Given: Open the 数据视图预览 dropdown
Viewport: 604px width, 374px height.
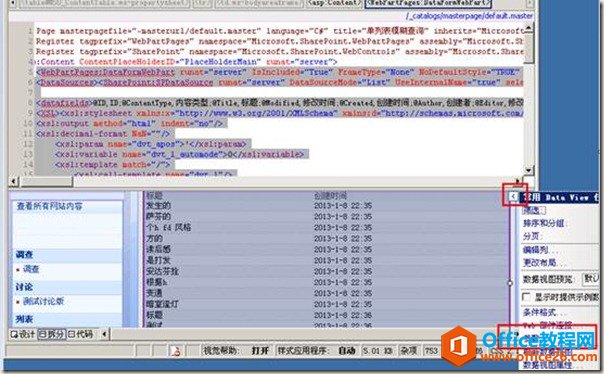Looking at the screenshot, I should 591,278.
